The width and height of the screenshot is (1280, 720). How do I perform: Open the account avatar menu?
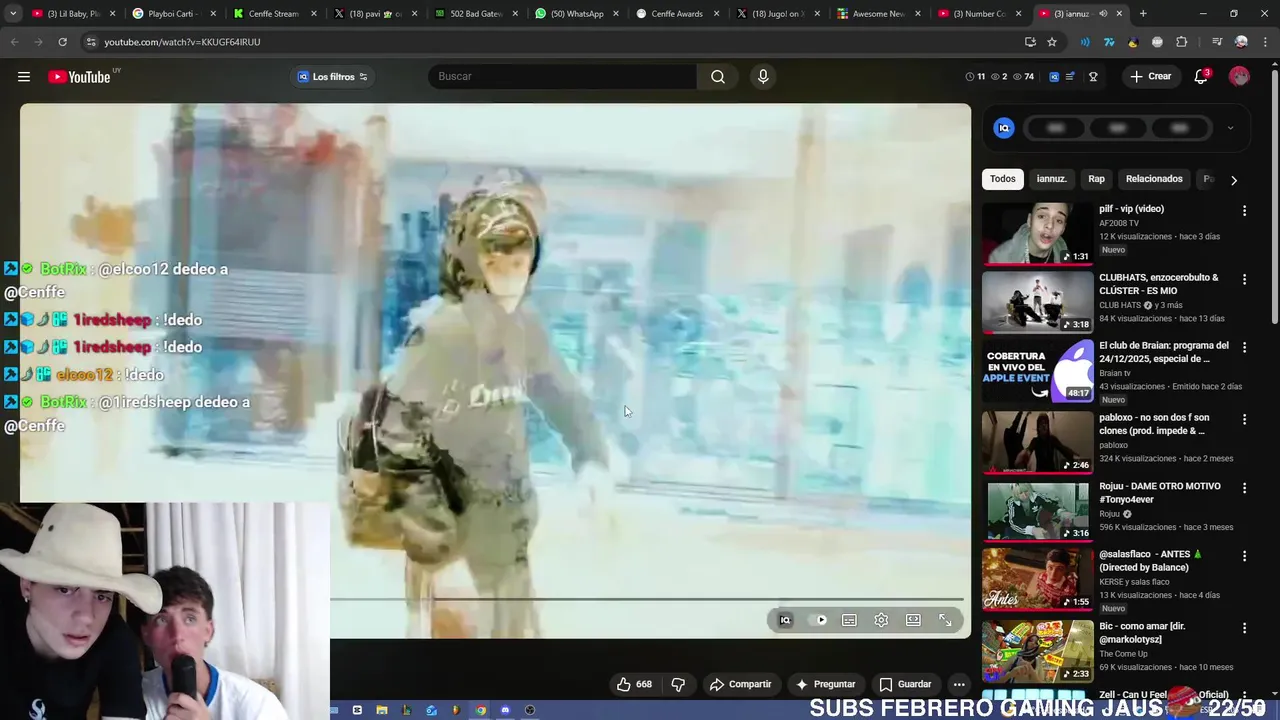point(1239,77)
